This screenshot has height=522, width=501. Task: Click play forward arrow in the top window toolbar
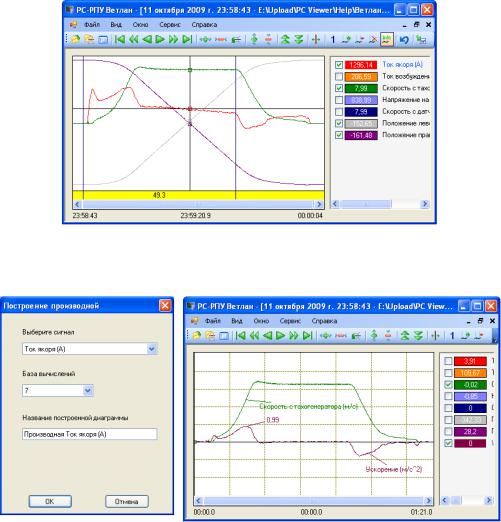[x=160, y=39]
